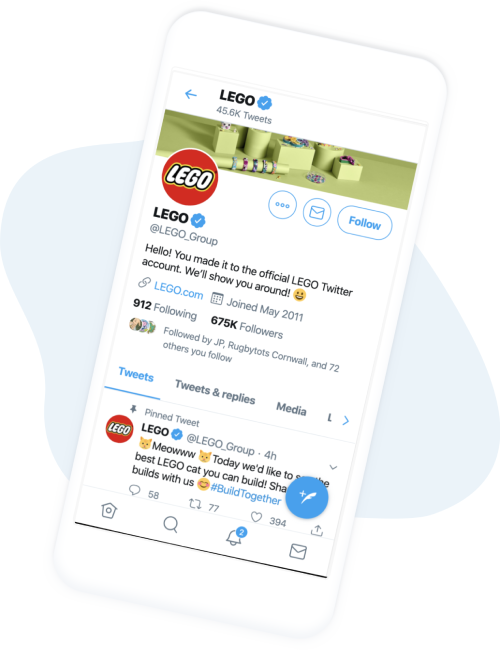
Task: Follow the LEGO account
Action: pos(364,223)
